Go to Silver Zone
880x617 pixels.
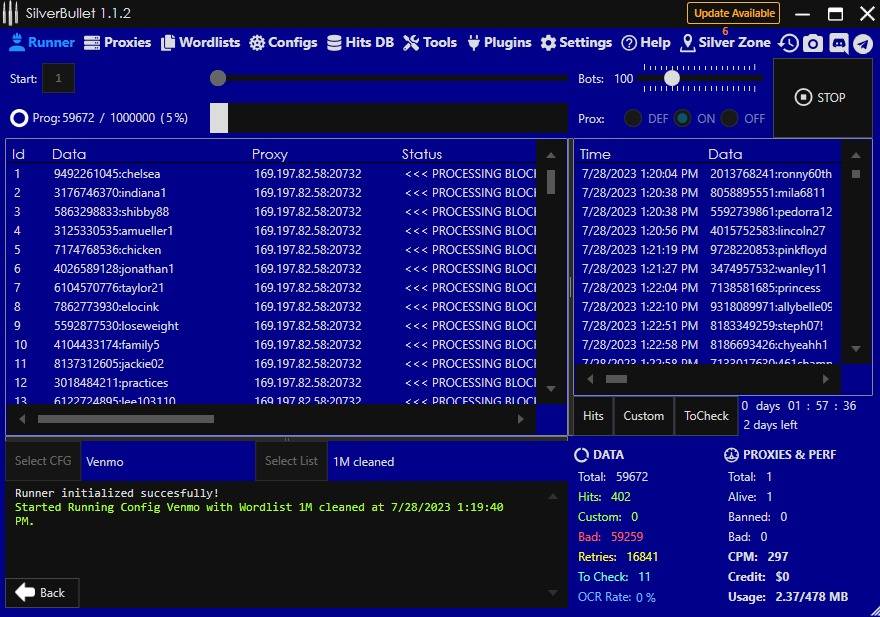point(725,43)
